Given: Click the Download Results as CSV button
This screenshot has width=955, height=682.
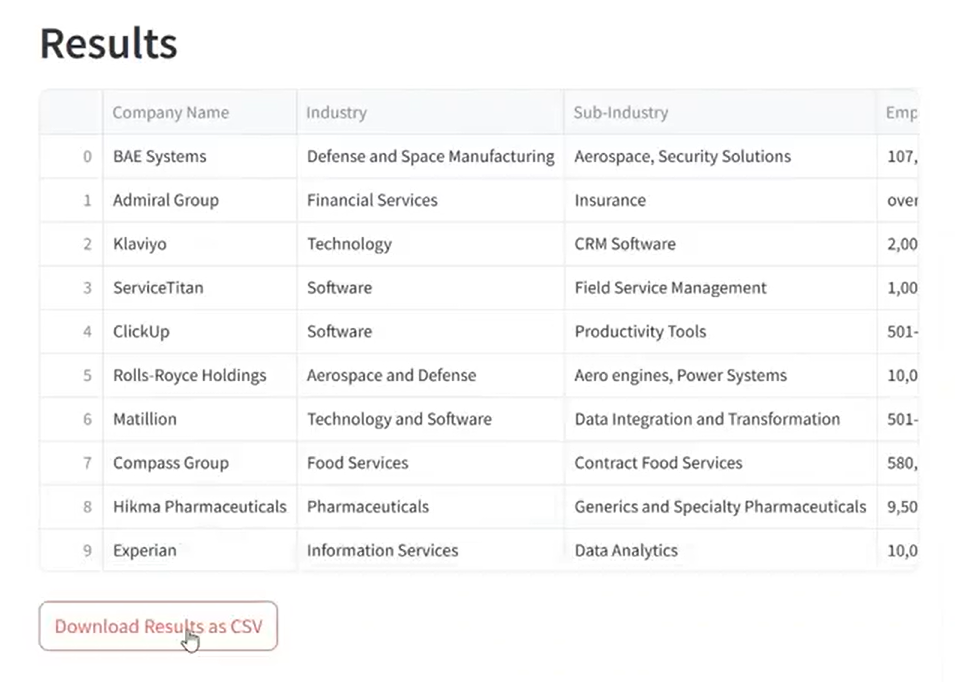Looking at the screenshot, I should [x=157, y=626].
